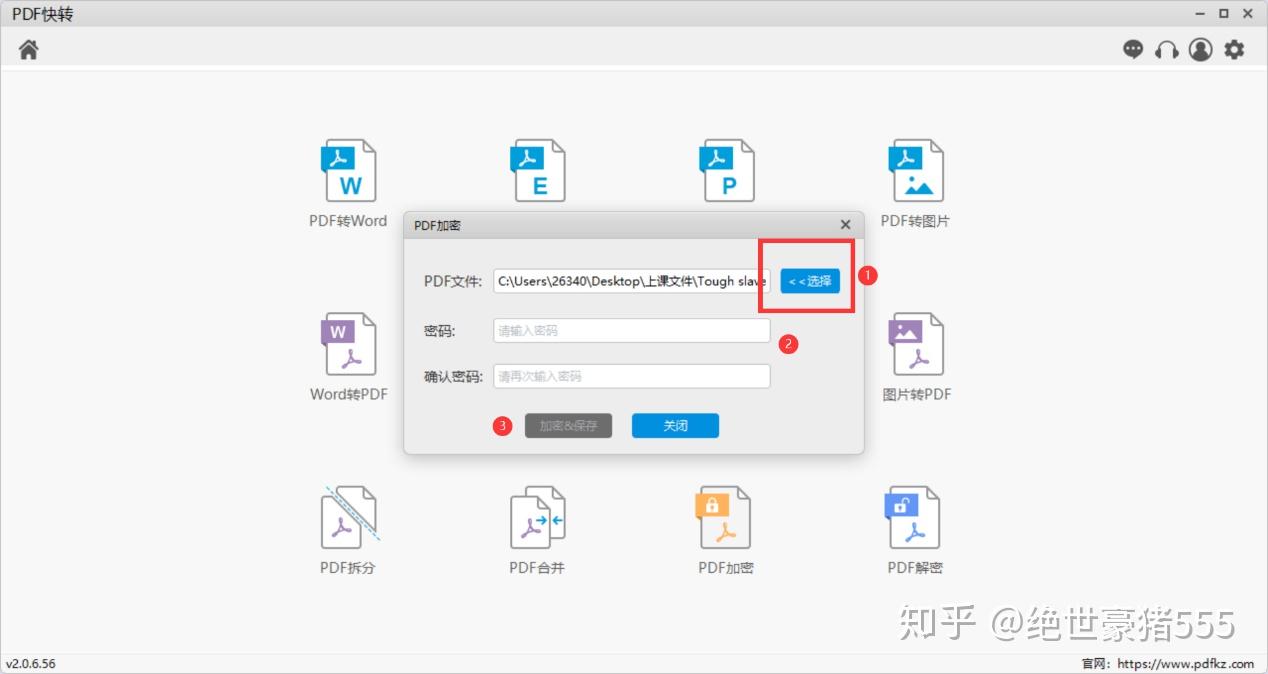Open the PDF拆分 tool

tap(348, 531)
